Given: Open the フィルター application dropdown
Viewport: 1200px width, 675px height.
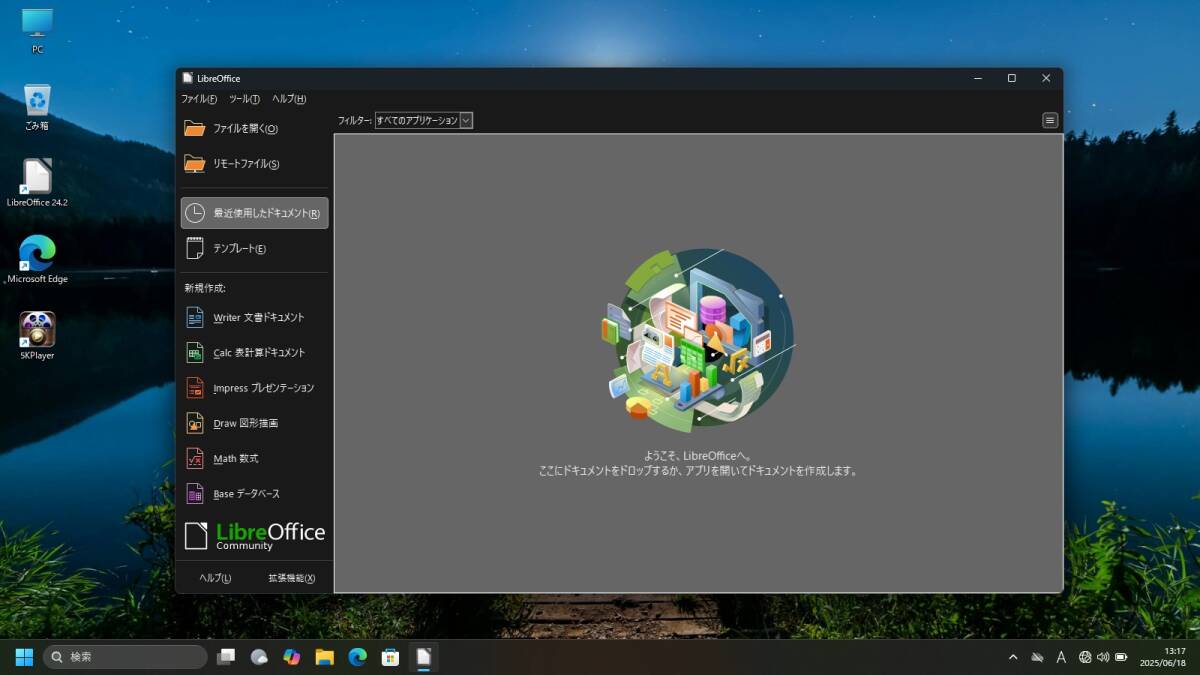Looking at the screenshot, I should 424,120.
